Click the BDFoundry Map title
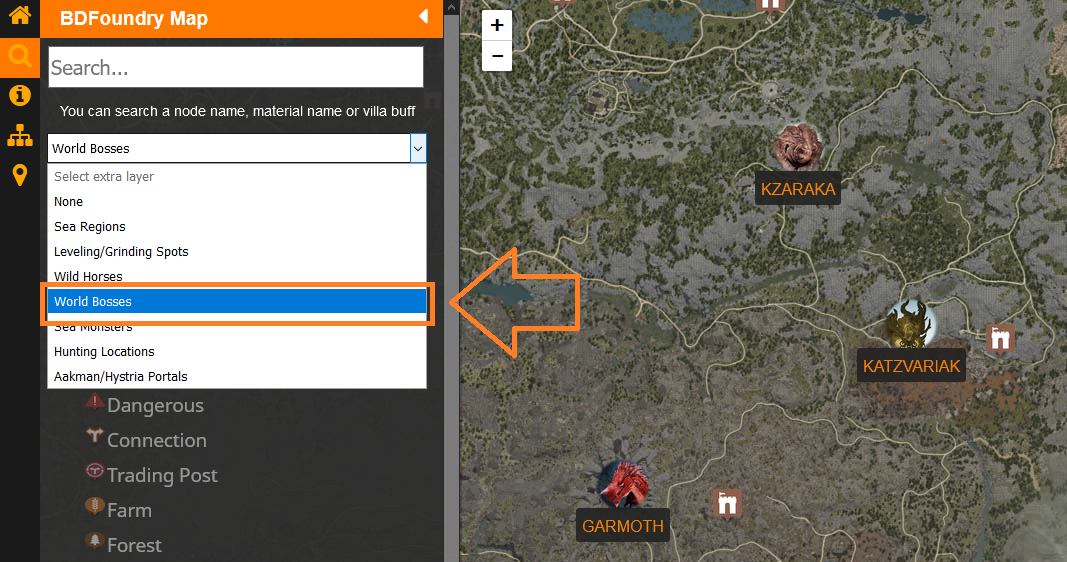The height and width of the screenshot is (562, 1067). [134, 18]
